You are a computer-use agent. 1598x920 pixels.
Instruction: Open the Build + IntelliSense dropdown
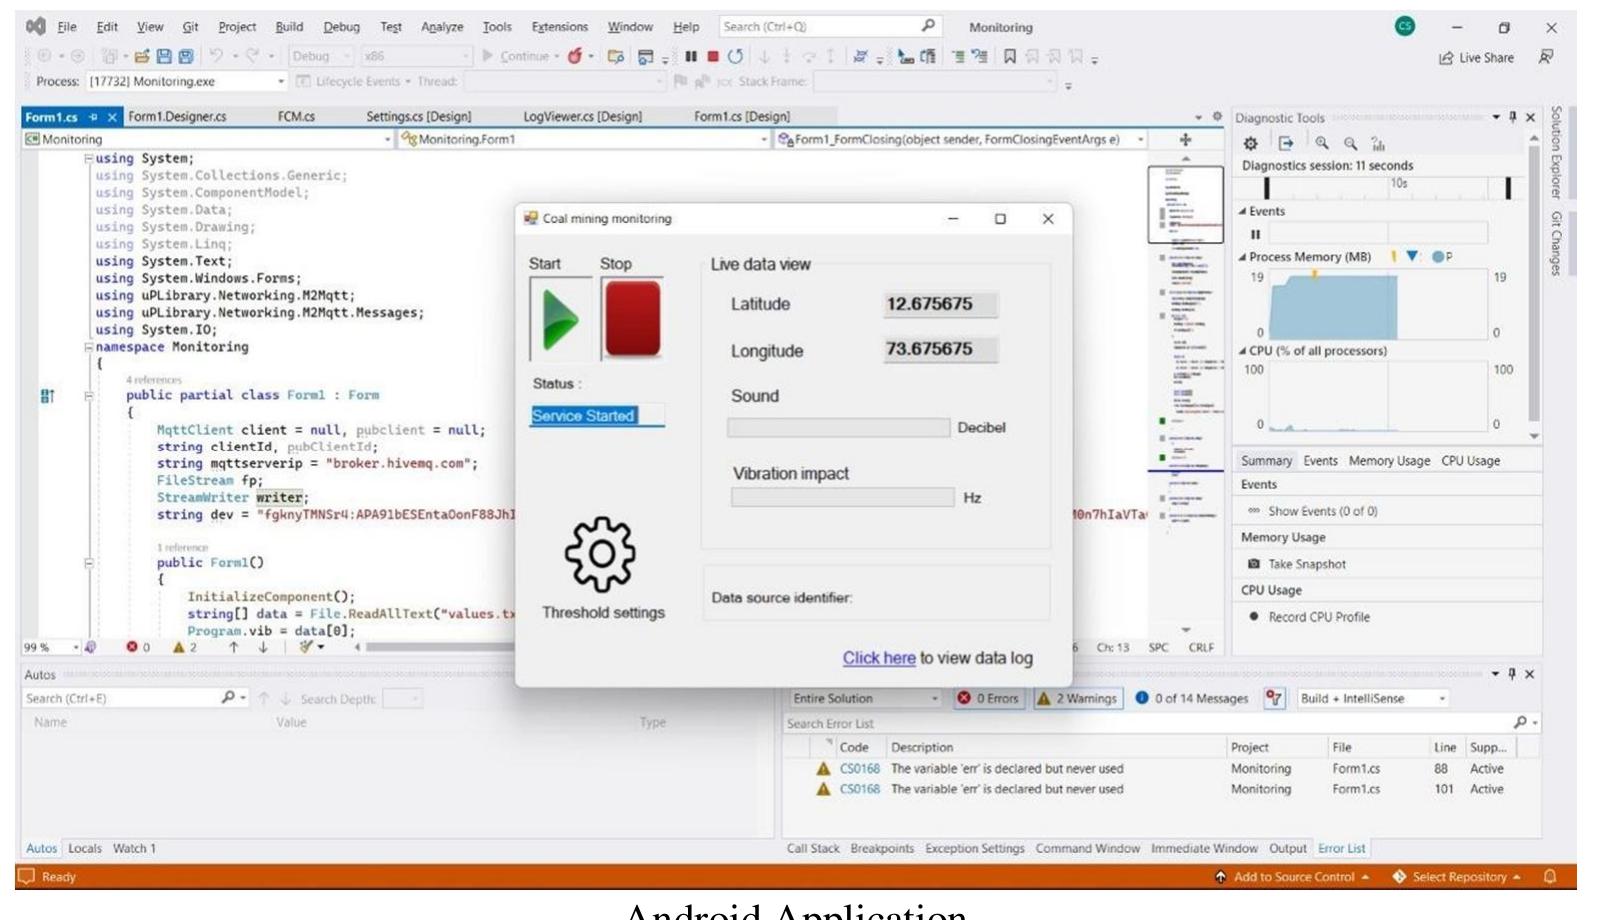[x=1373, y=698]
